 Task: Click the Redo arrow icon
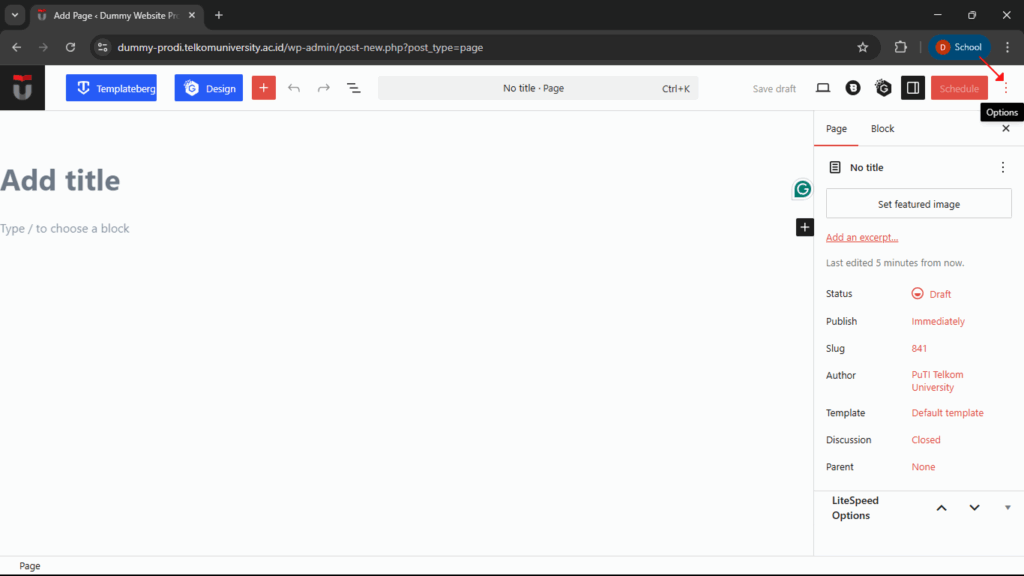tap(323, 88)
